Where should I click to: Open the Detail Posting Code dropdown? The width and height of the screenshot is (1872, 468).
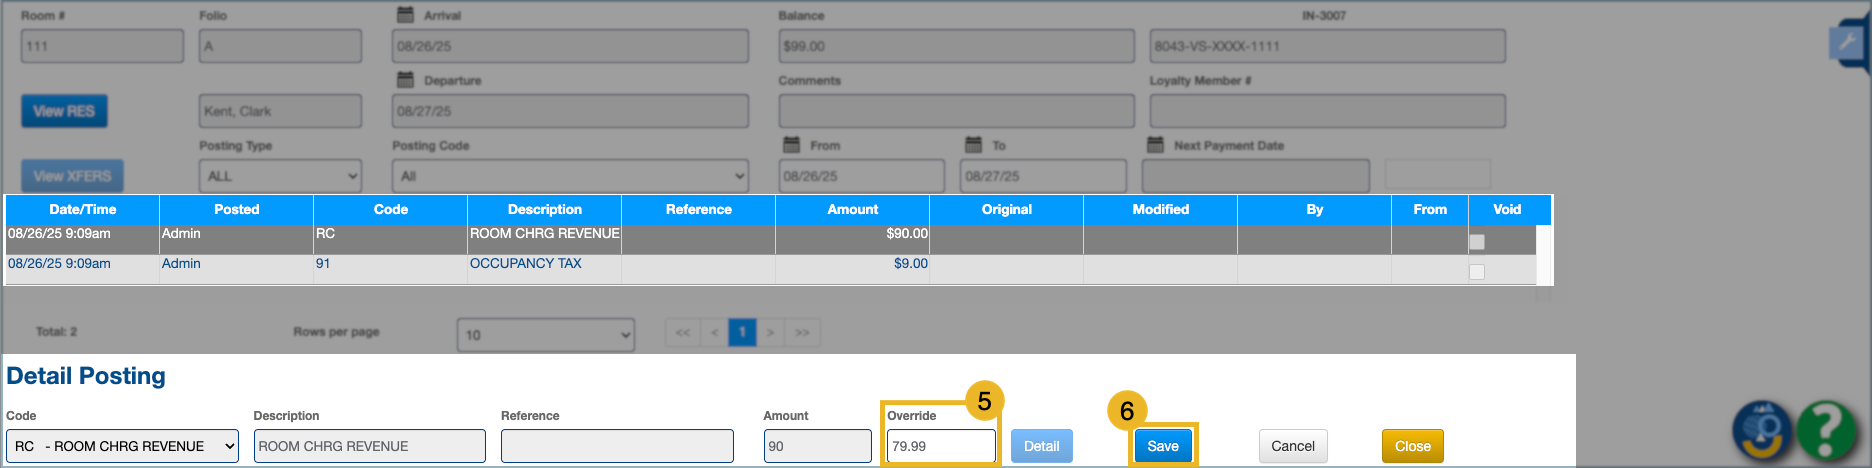tap(122, 446)
